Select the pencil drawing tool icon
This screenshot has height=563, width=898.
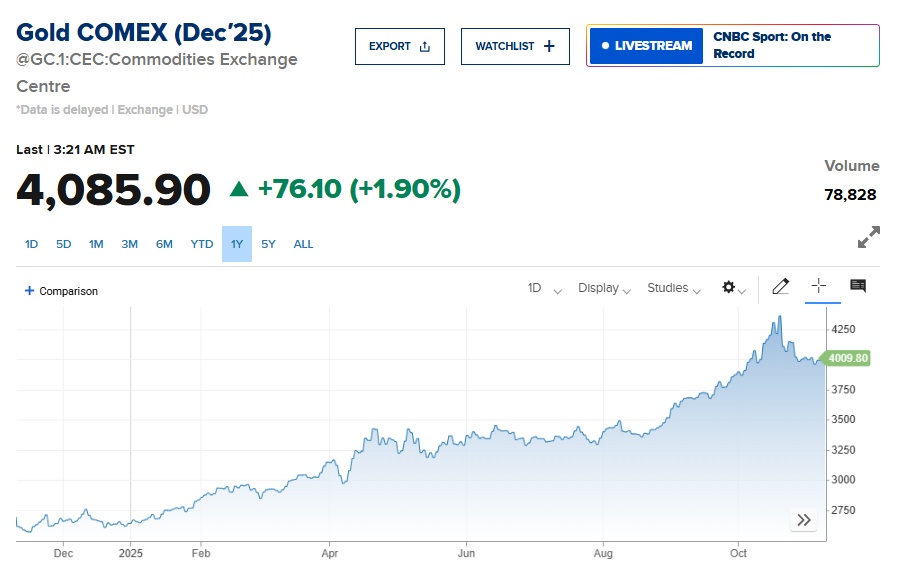pos(780,286)
